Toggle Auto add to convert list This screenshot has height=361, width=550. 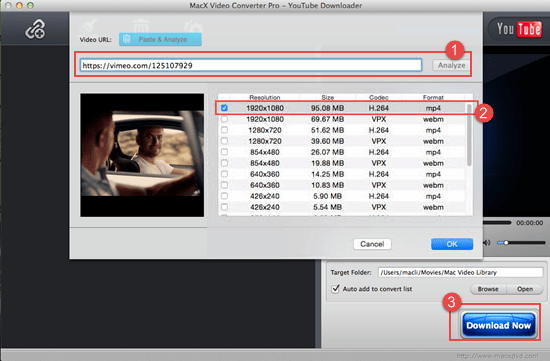point(336,289)
